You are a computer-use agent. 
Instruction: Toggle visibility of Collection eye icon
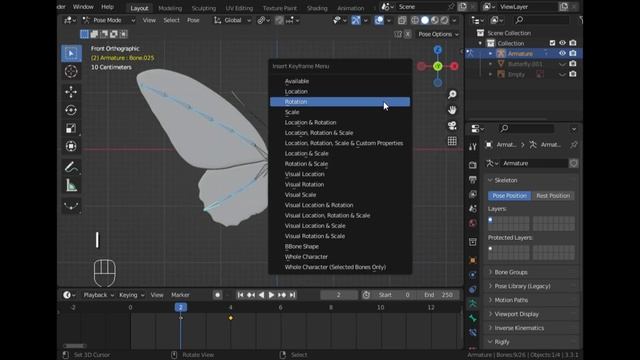562,43
